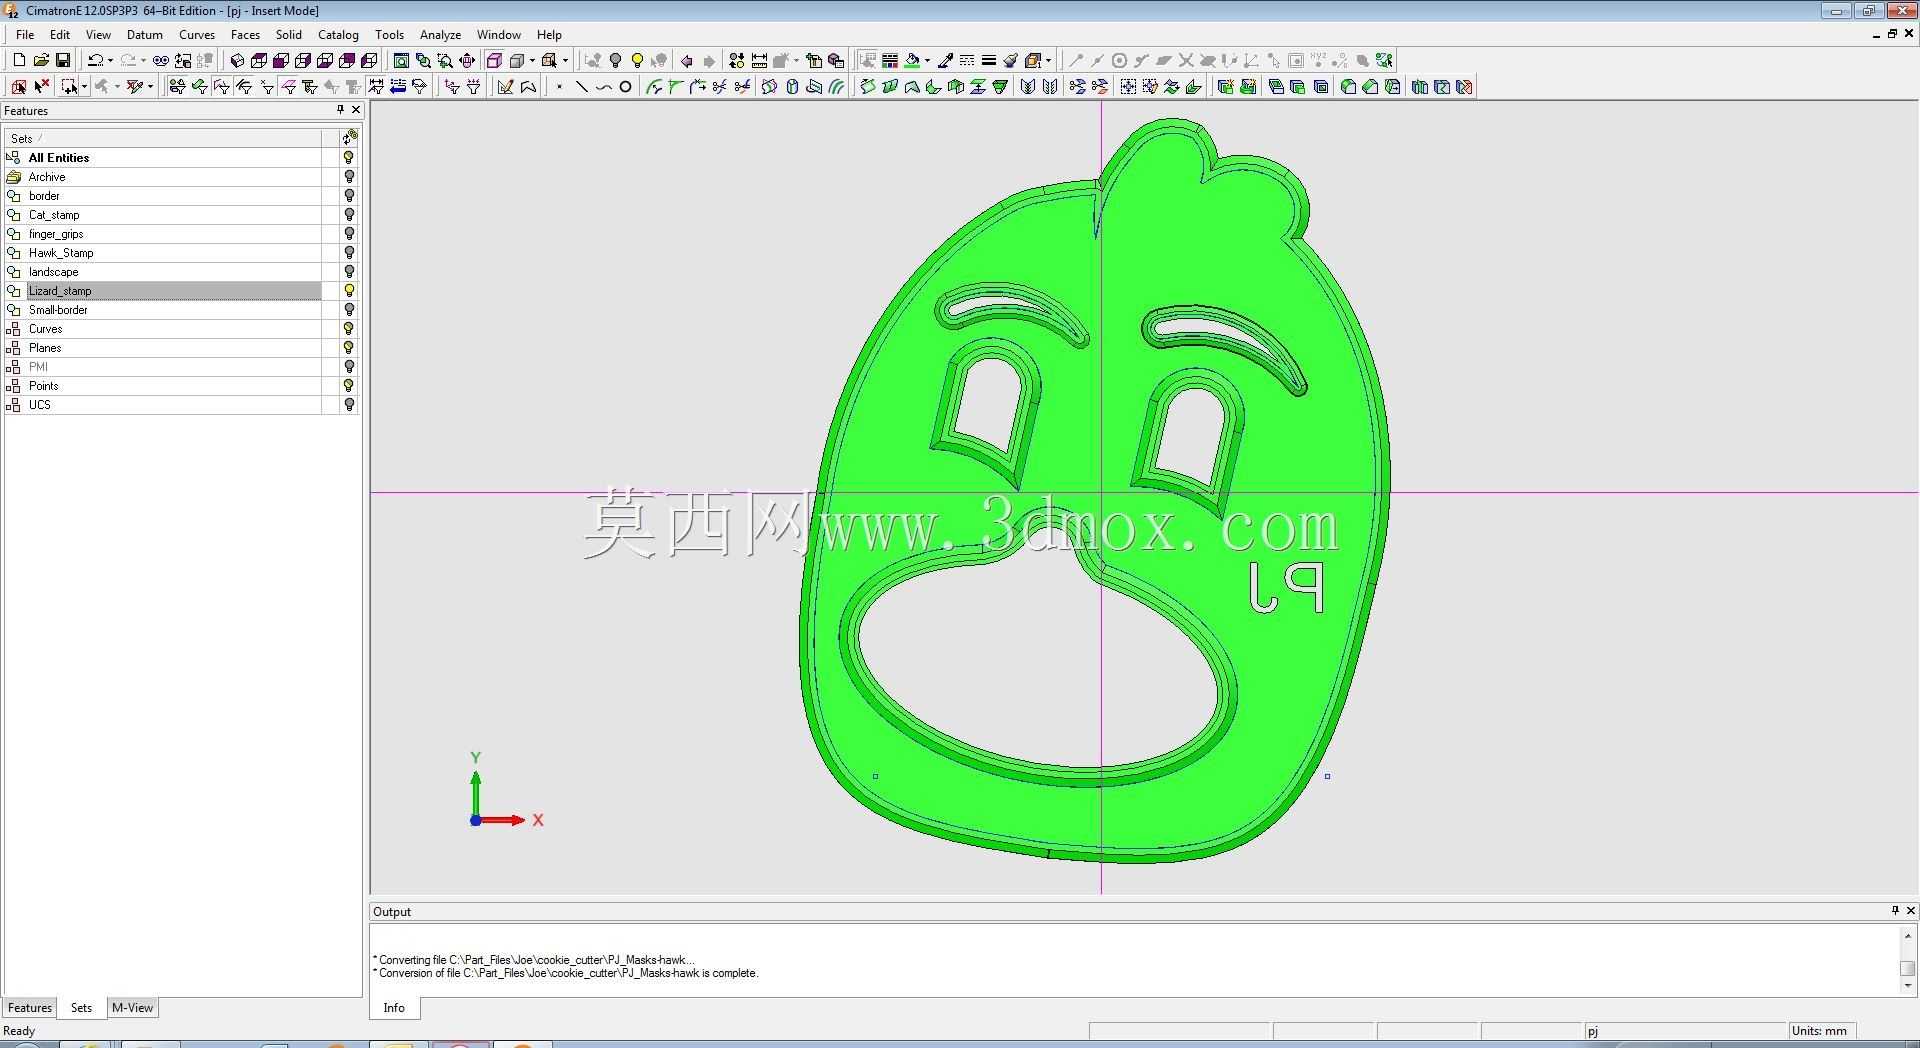Select the Small-border set row
This screenshot has width=1920, height=1048.
click(x=163, y=310)
